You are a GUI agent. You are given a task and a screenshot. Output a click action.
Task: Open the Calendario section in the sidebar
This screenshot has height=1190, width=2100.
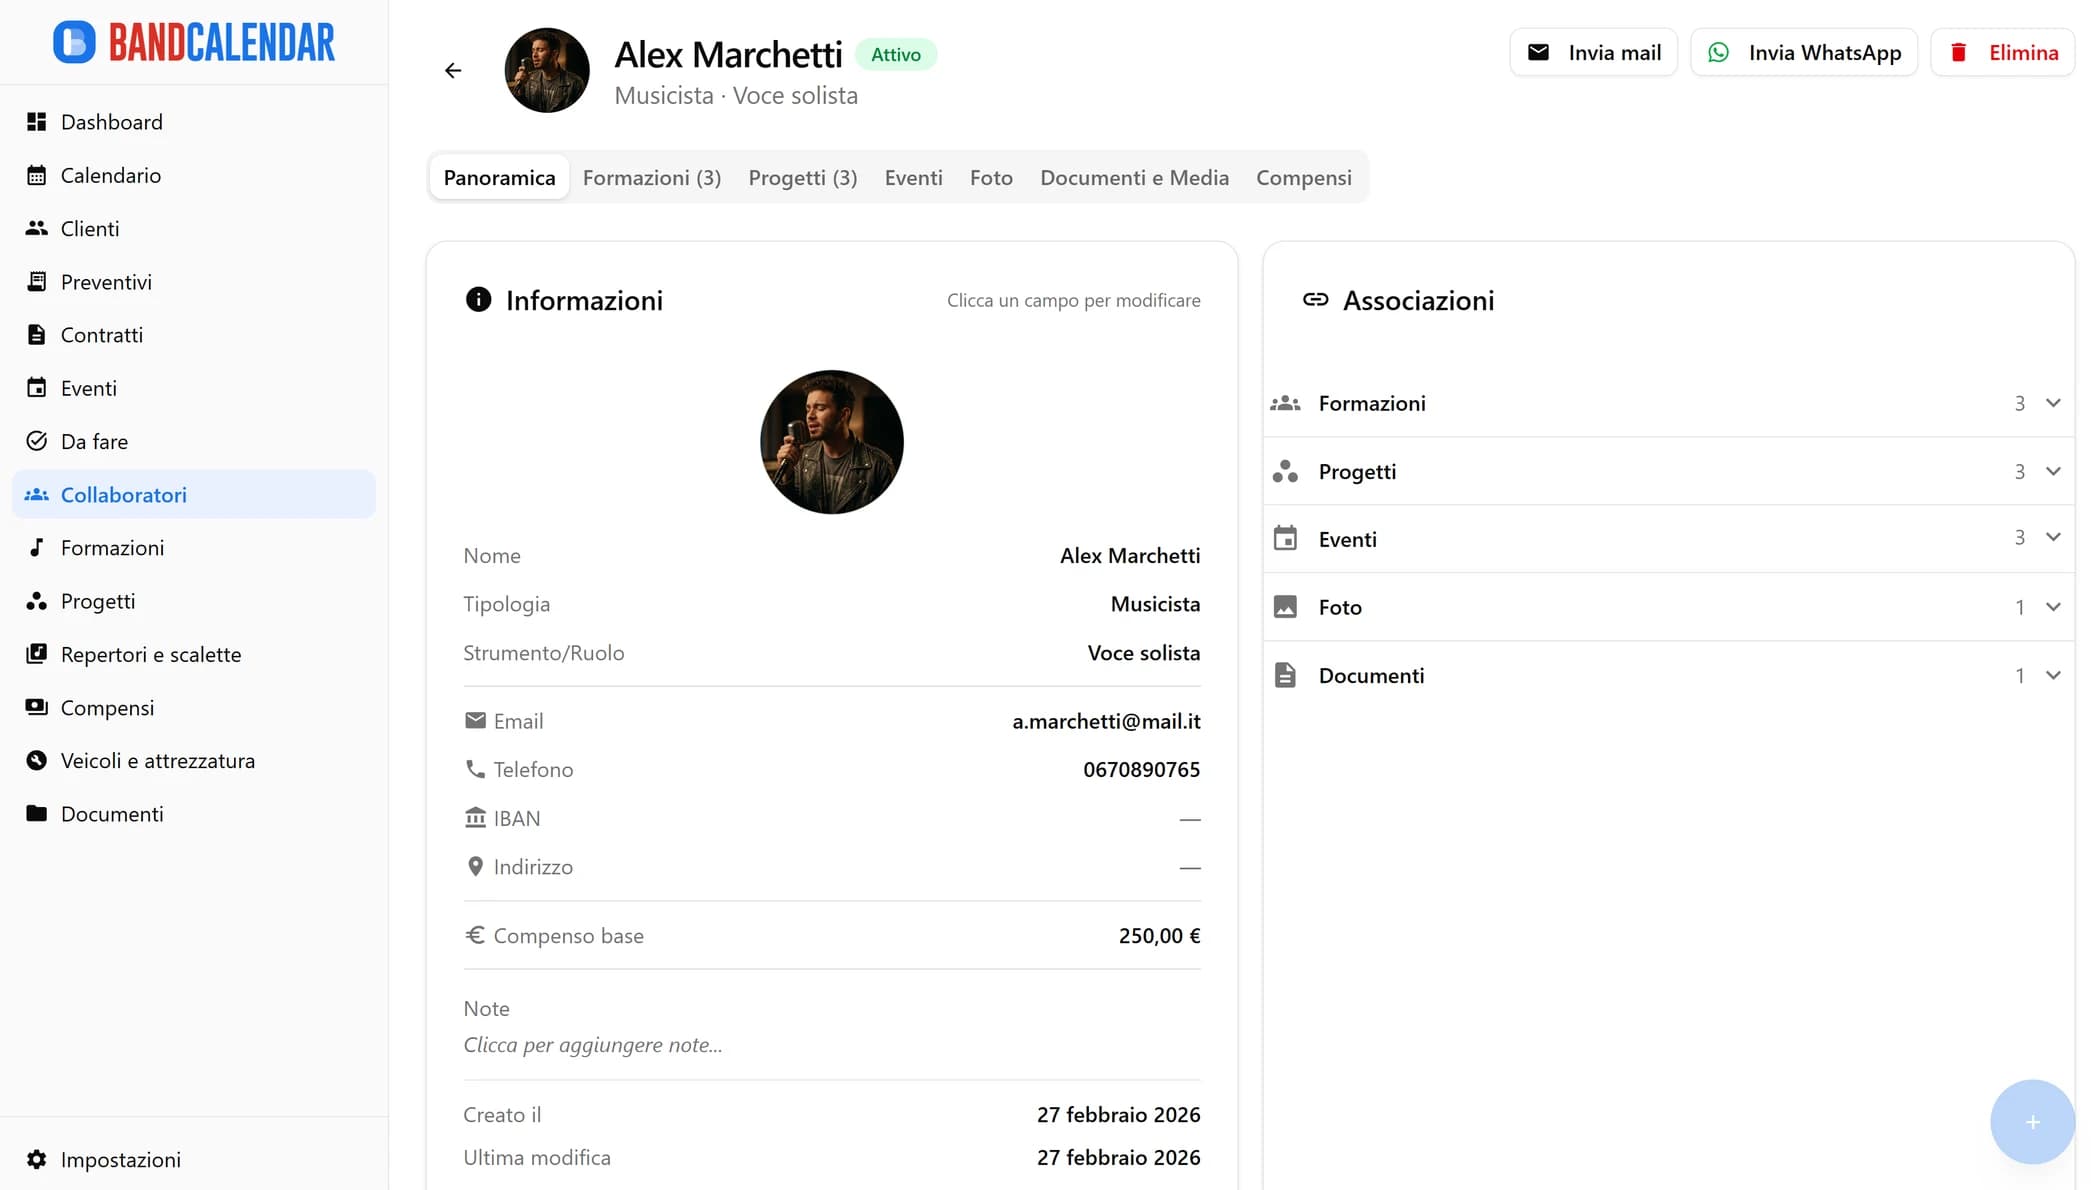[110, 175]
